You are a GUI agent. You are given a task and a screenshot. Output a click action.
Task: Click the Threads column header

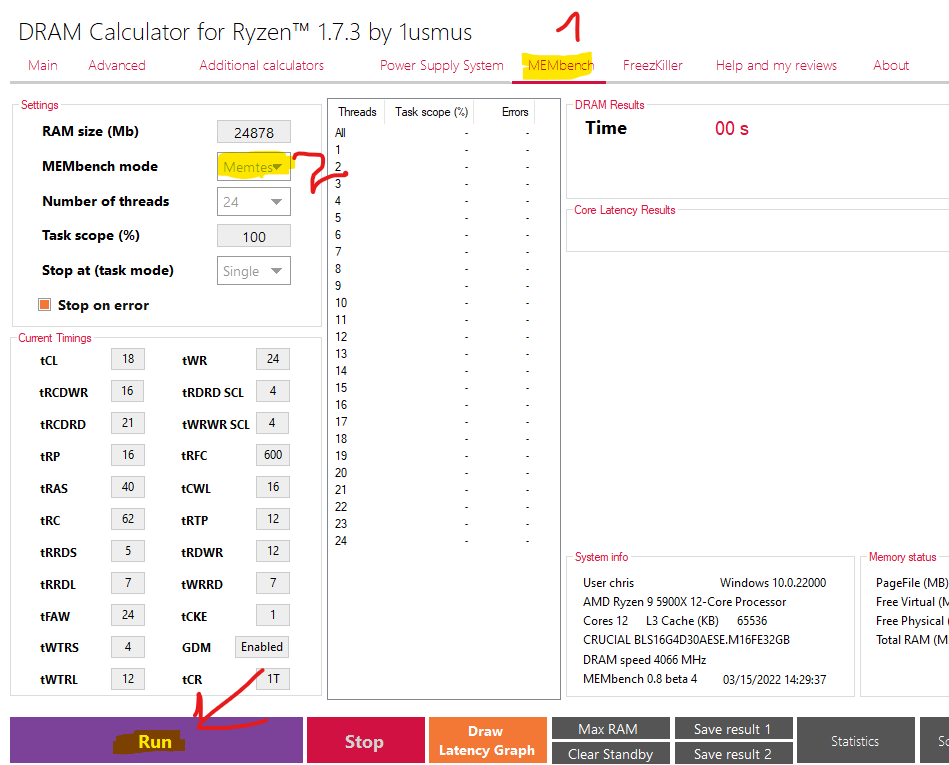pos(357,112)
